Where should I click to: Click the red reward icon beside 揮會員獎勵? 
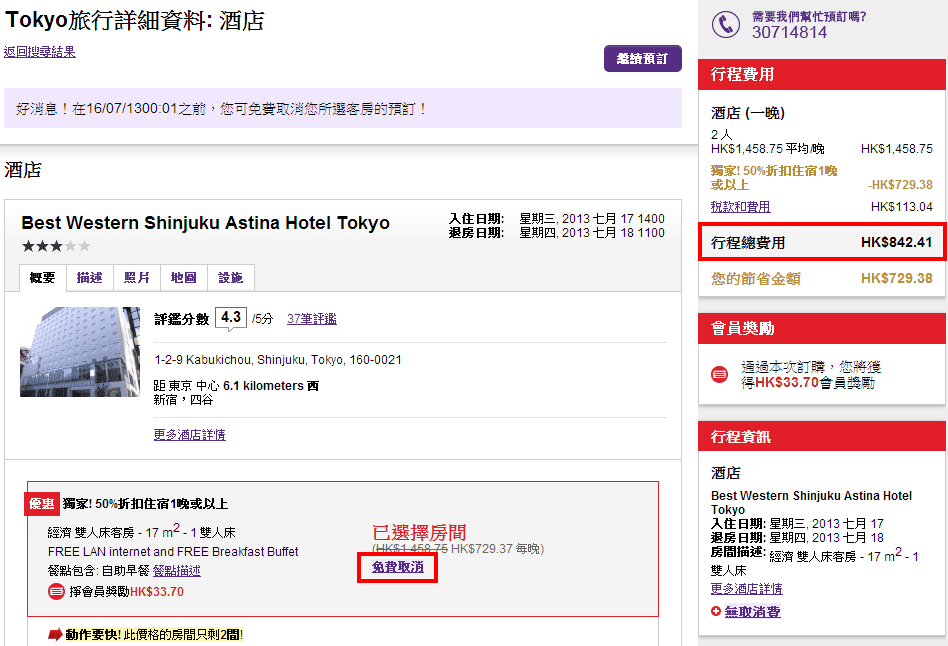coord(57,591)
